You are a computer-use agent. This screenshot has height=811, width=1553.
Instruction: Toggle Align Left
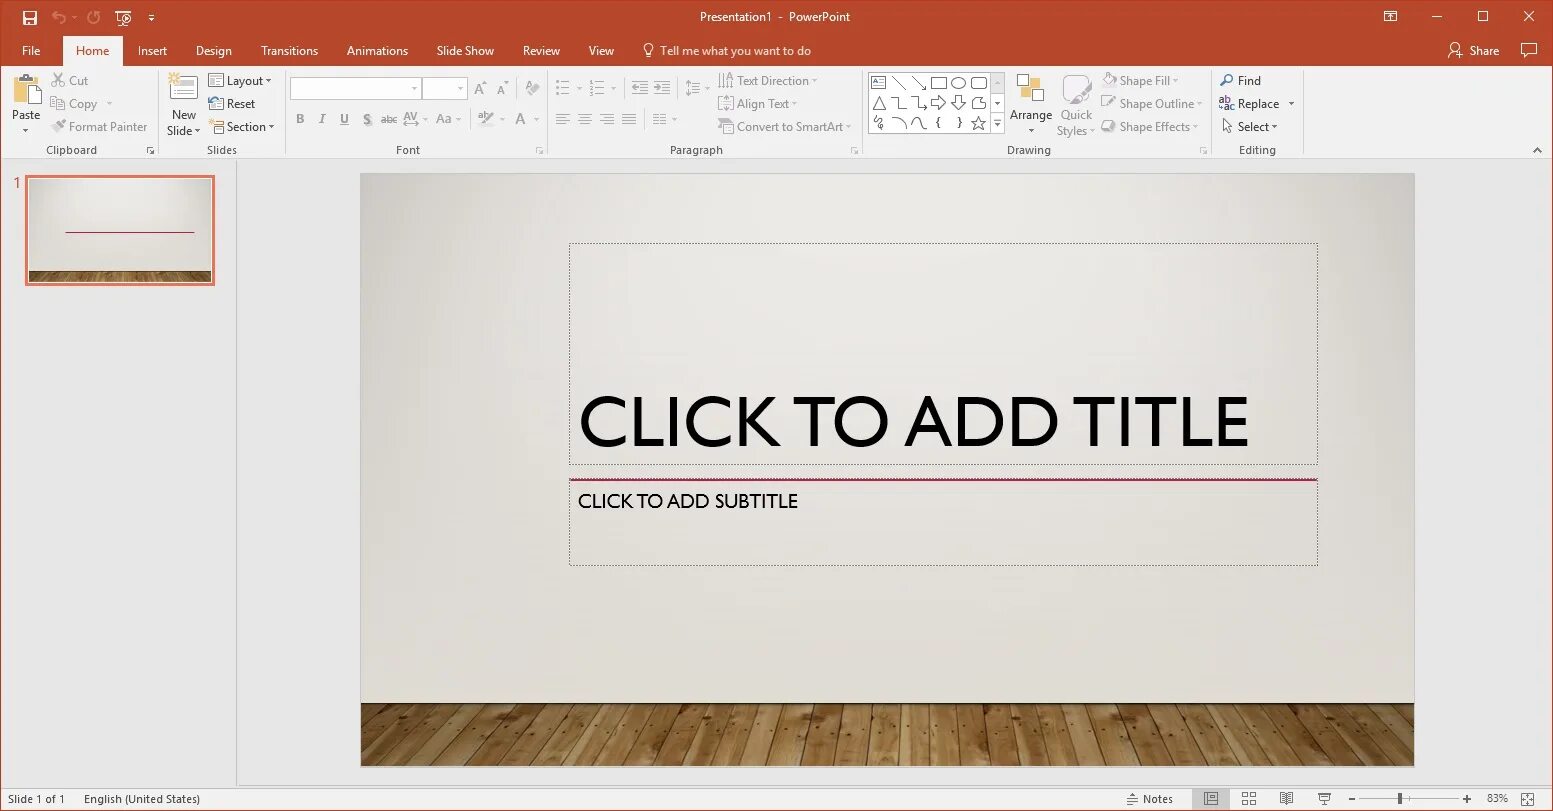563,119
